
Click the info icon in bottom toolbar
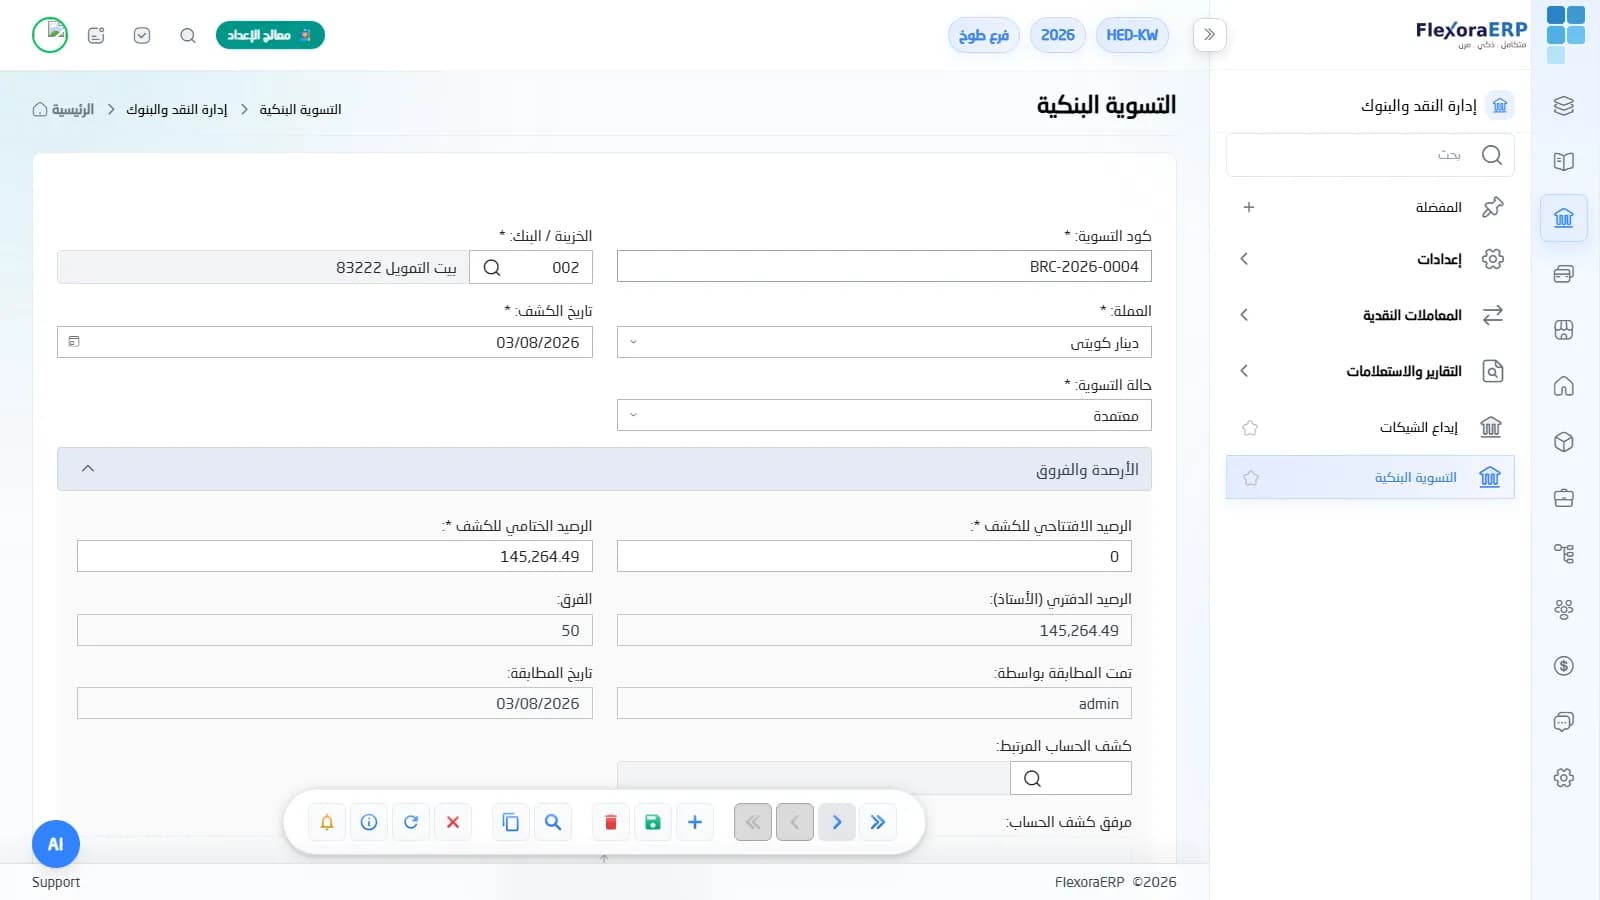coord(369,822)
